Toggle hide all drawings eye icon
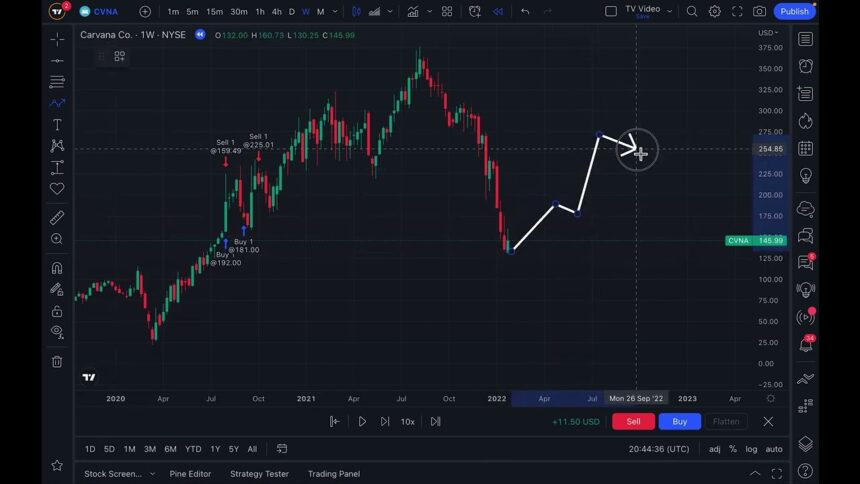Viewport: 860px width, 484px height. (57, 332)
